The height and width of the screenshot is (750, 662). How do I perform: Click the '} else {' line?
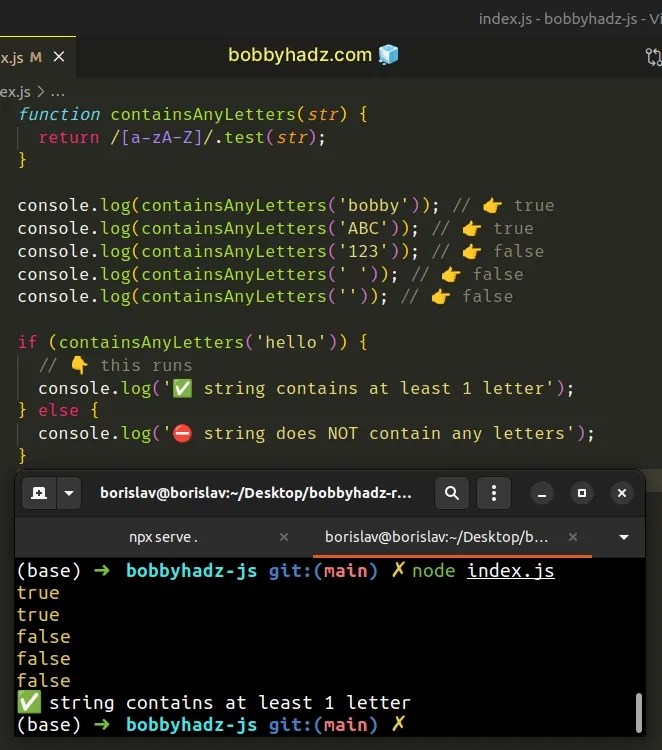pos(58,410)
